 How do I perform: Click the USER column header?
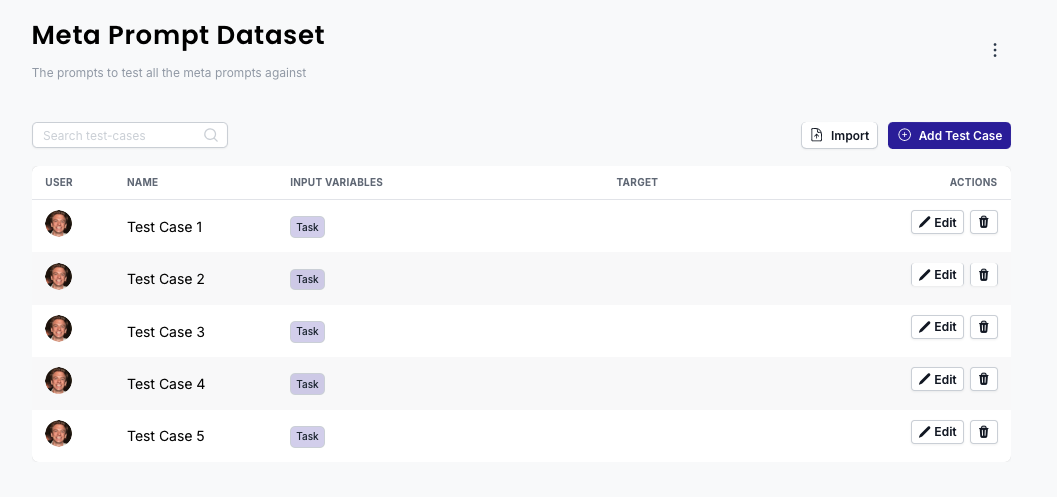tap(59, 182)
